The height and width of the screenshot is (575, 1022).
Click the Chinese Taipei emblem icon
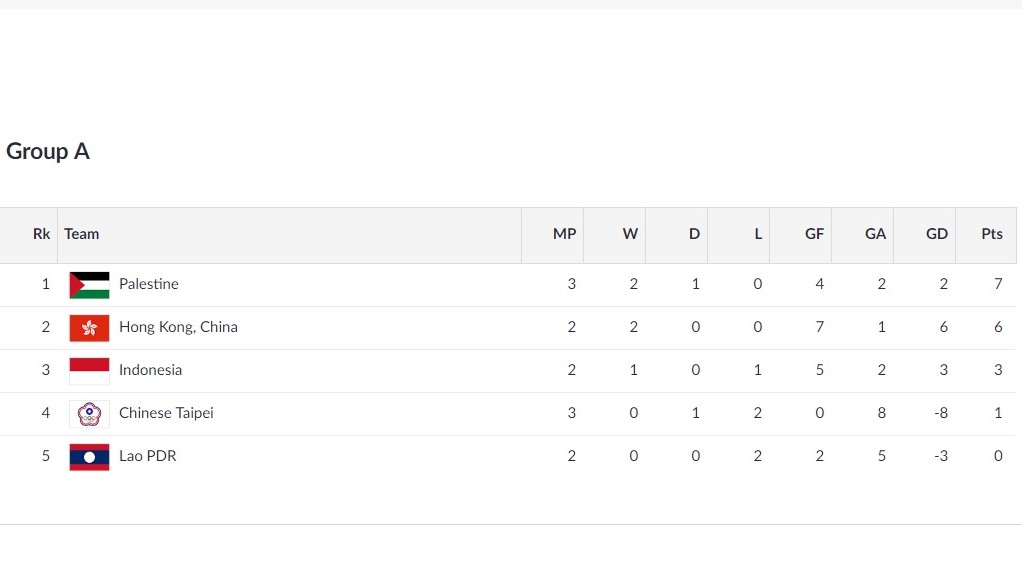89,414
